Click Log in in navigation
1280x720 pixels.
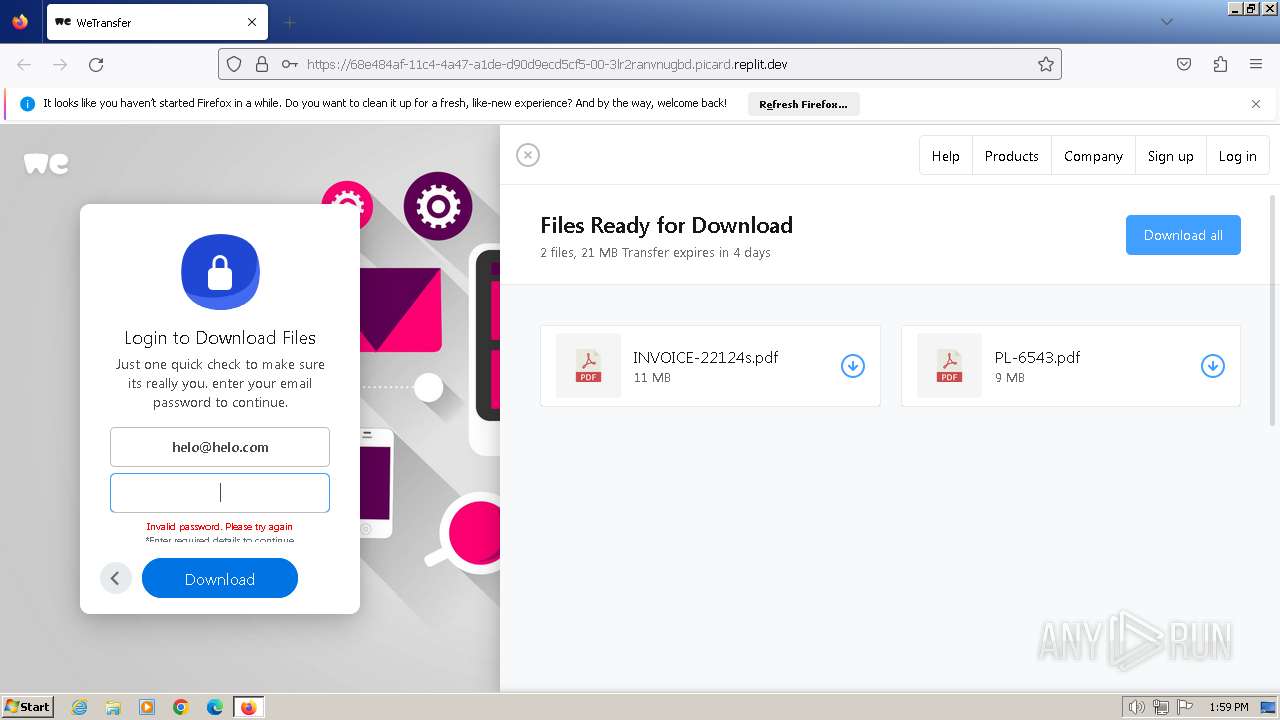coord(1238,156)
